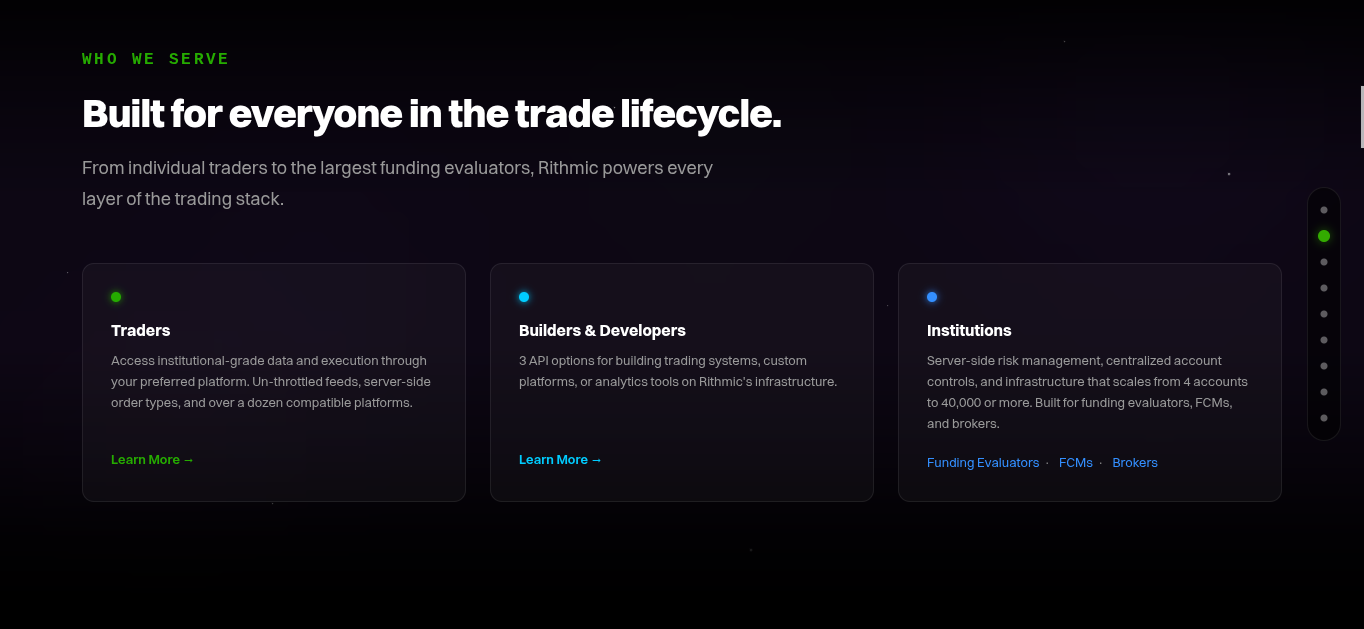Click the blue dot icon above Institutions

coord(932,297)
